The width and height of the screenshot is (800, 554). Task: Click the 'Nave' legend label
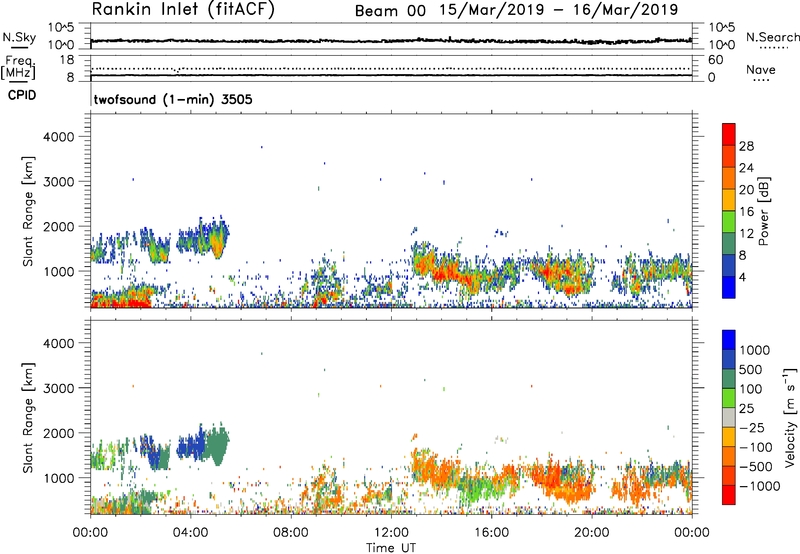point(760,69)
